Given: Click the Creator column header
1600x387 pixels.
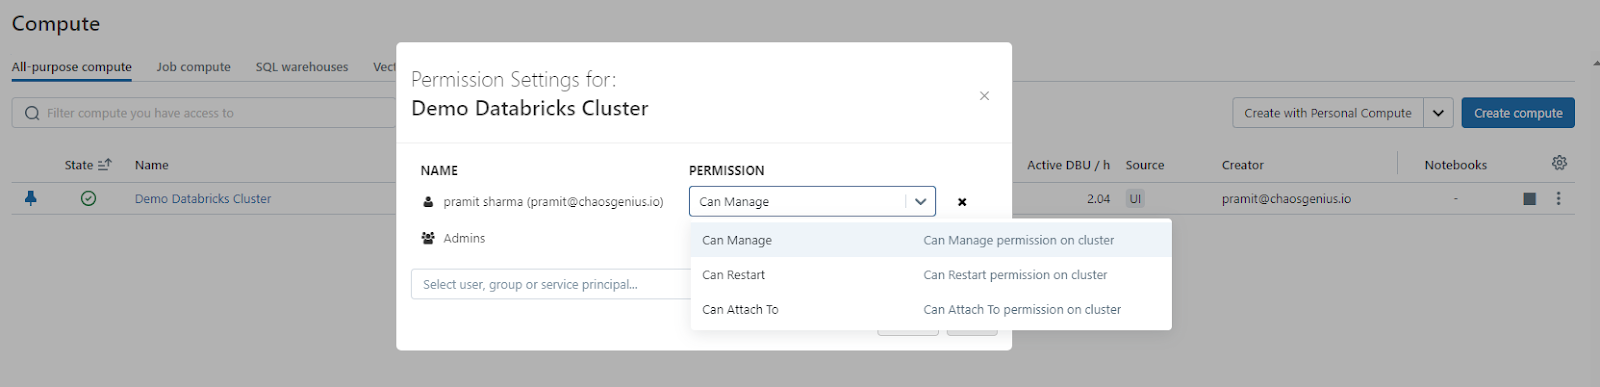Looking at the screenshot, I should click(1243, 165).
